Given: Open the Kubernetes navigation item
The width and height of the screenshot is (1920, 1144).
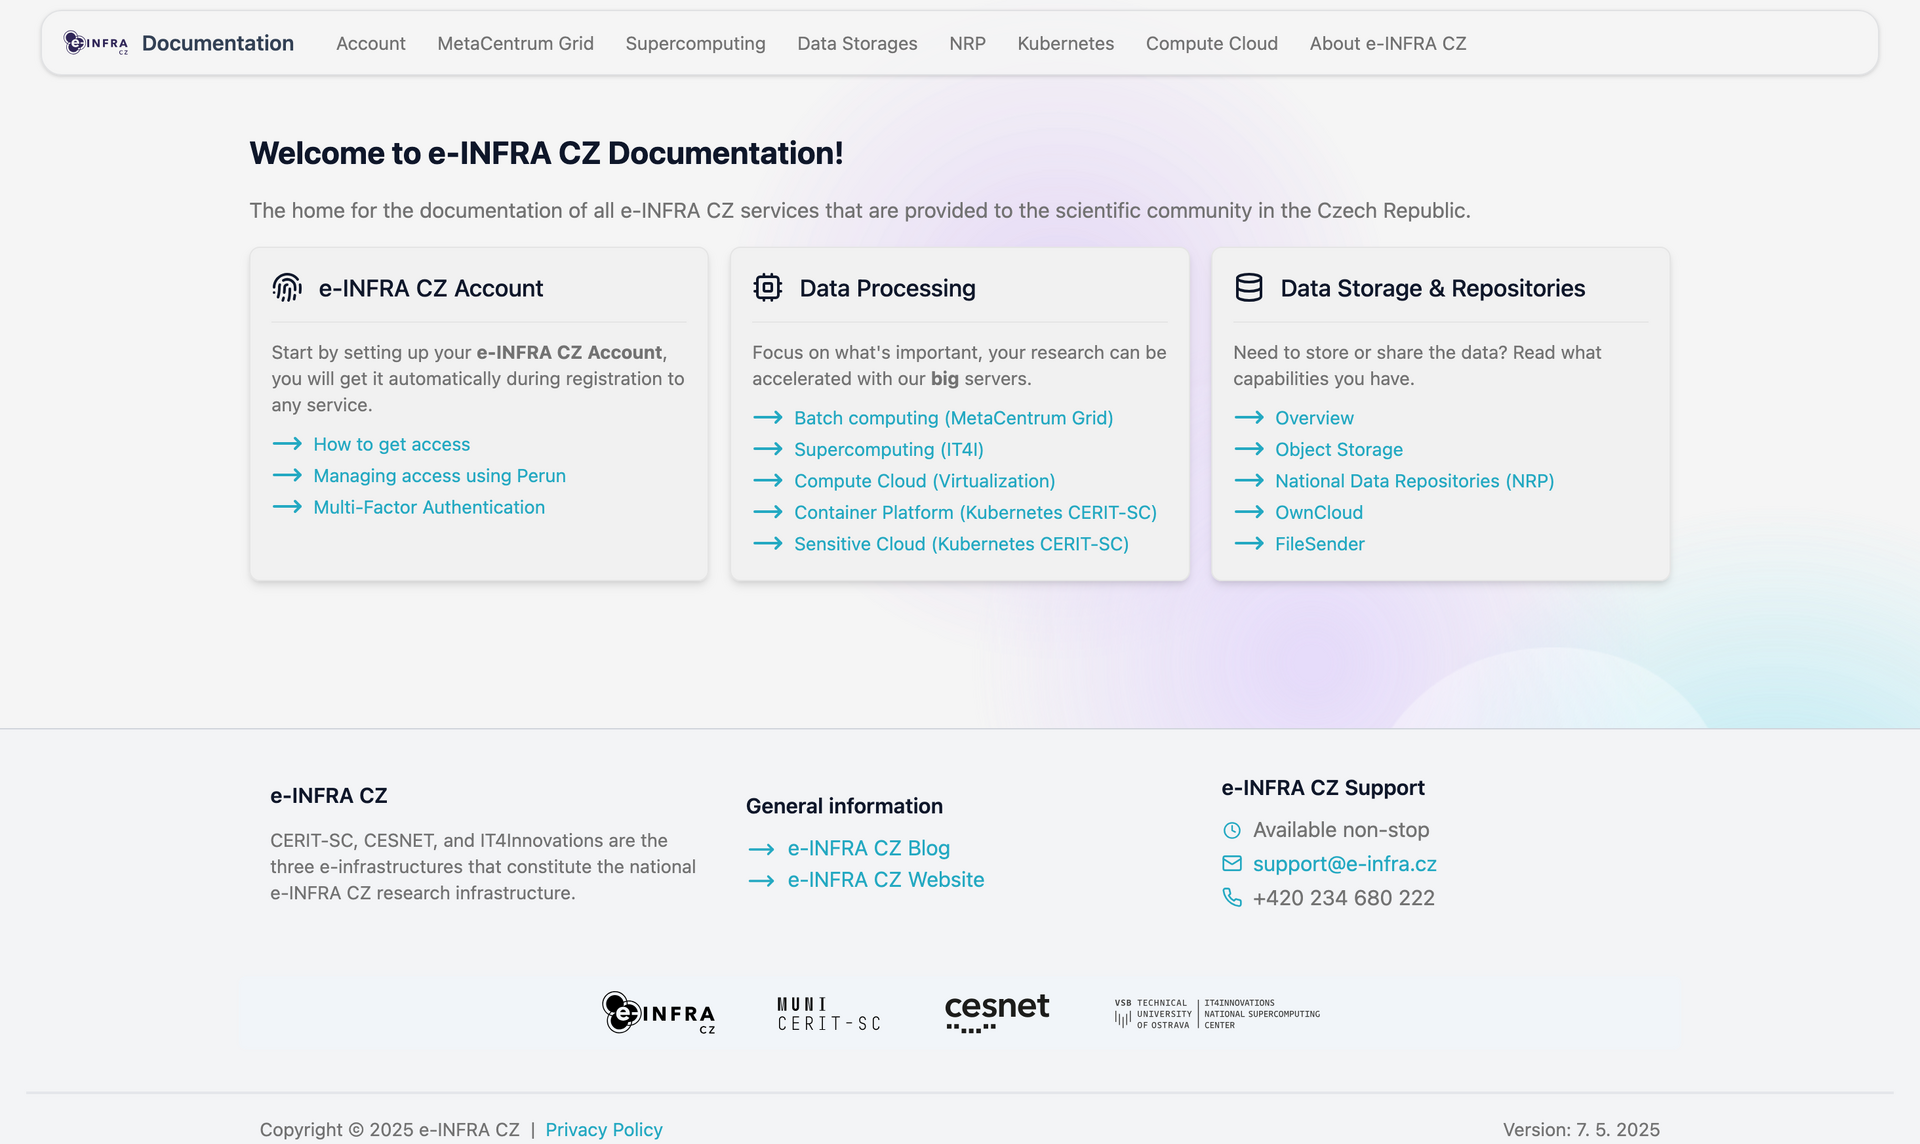Looking at the screenshot, I should click(x=1065, y=43).
